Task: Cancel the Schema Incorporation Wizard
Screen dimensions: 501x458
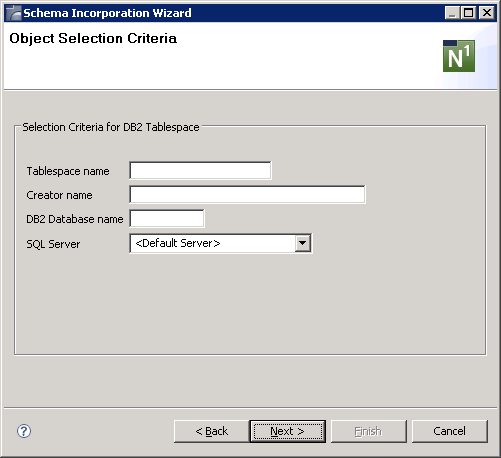Action: coord(450,431)
